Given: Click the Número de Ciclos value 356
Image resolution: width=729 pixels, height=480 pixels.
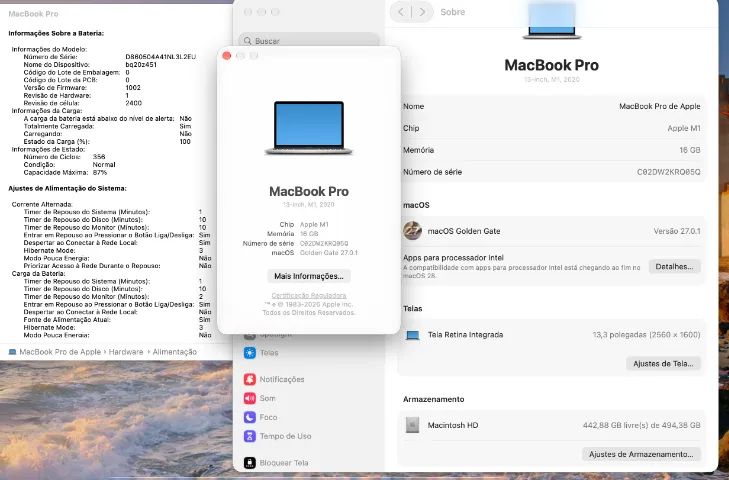Looking at the screenshot, I should point(99,157).
